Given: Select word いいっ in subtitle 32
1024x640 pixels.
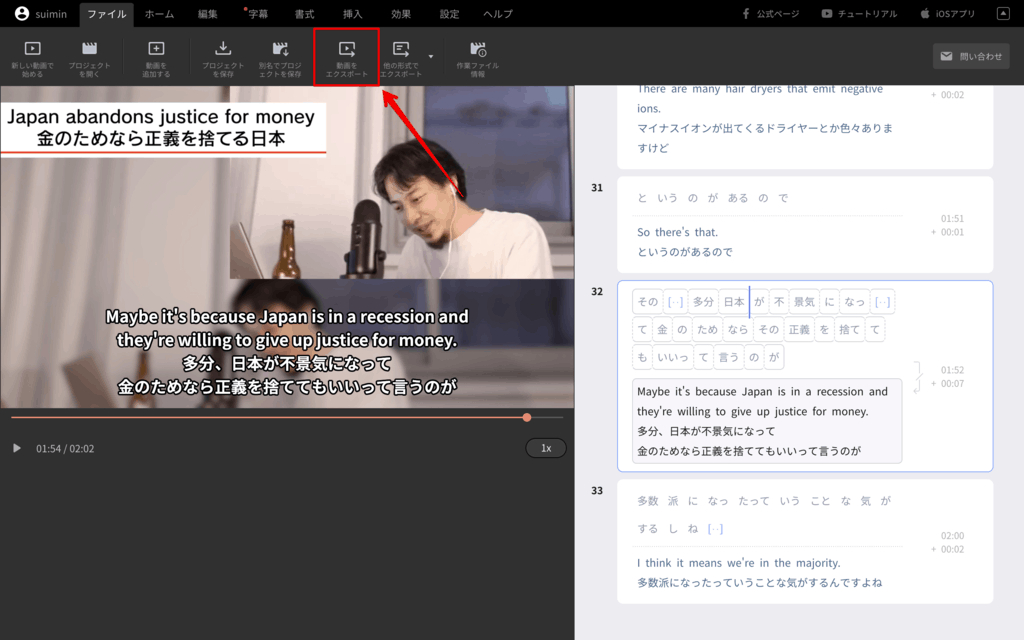Looking at the screenshot, I should pyautogui.click(x=673, y=357).
